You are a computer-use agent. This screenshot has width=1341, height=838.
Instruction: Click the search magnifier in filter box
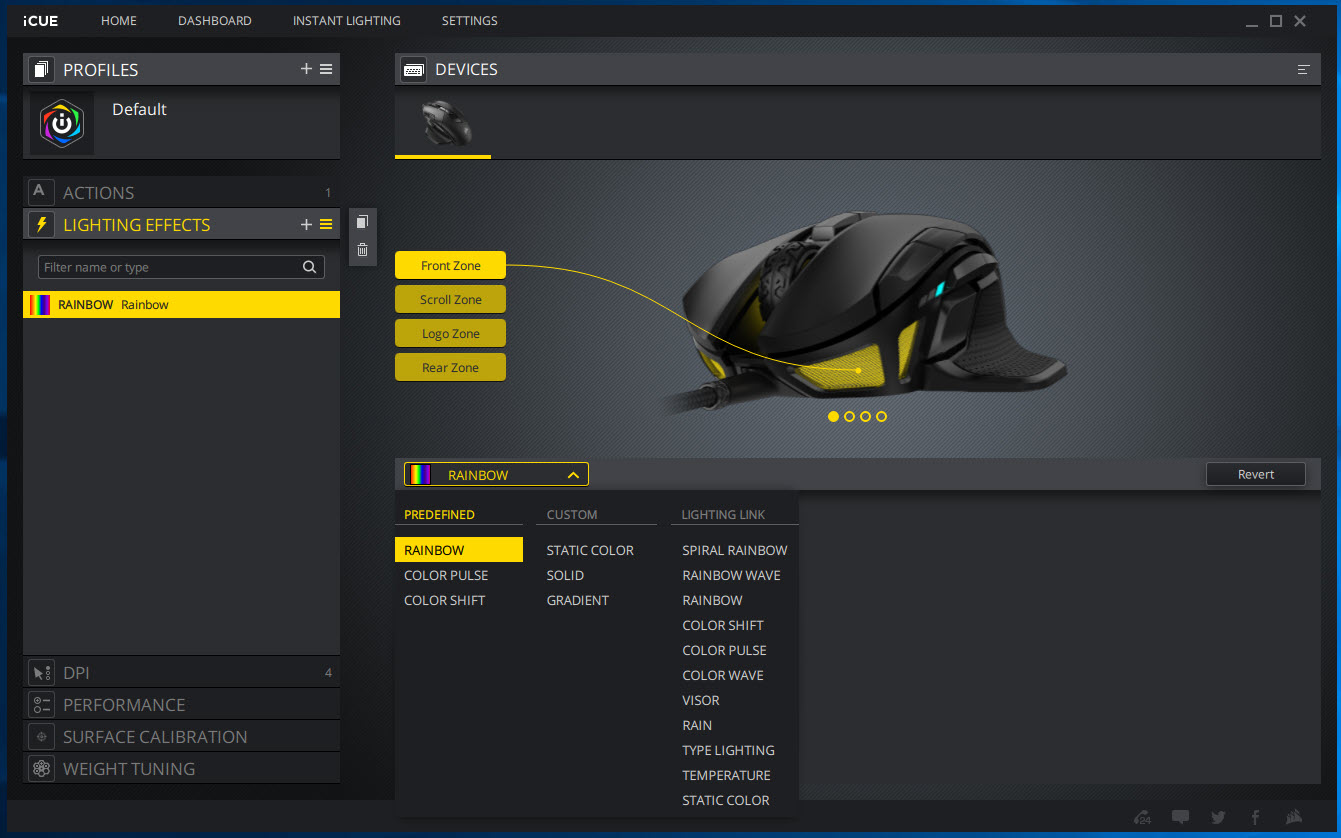coord(310,267)
